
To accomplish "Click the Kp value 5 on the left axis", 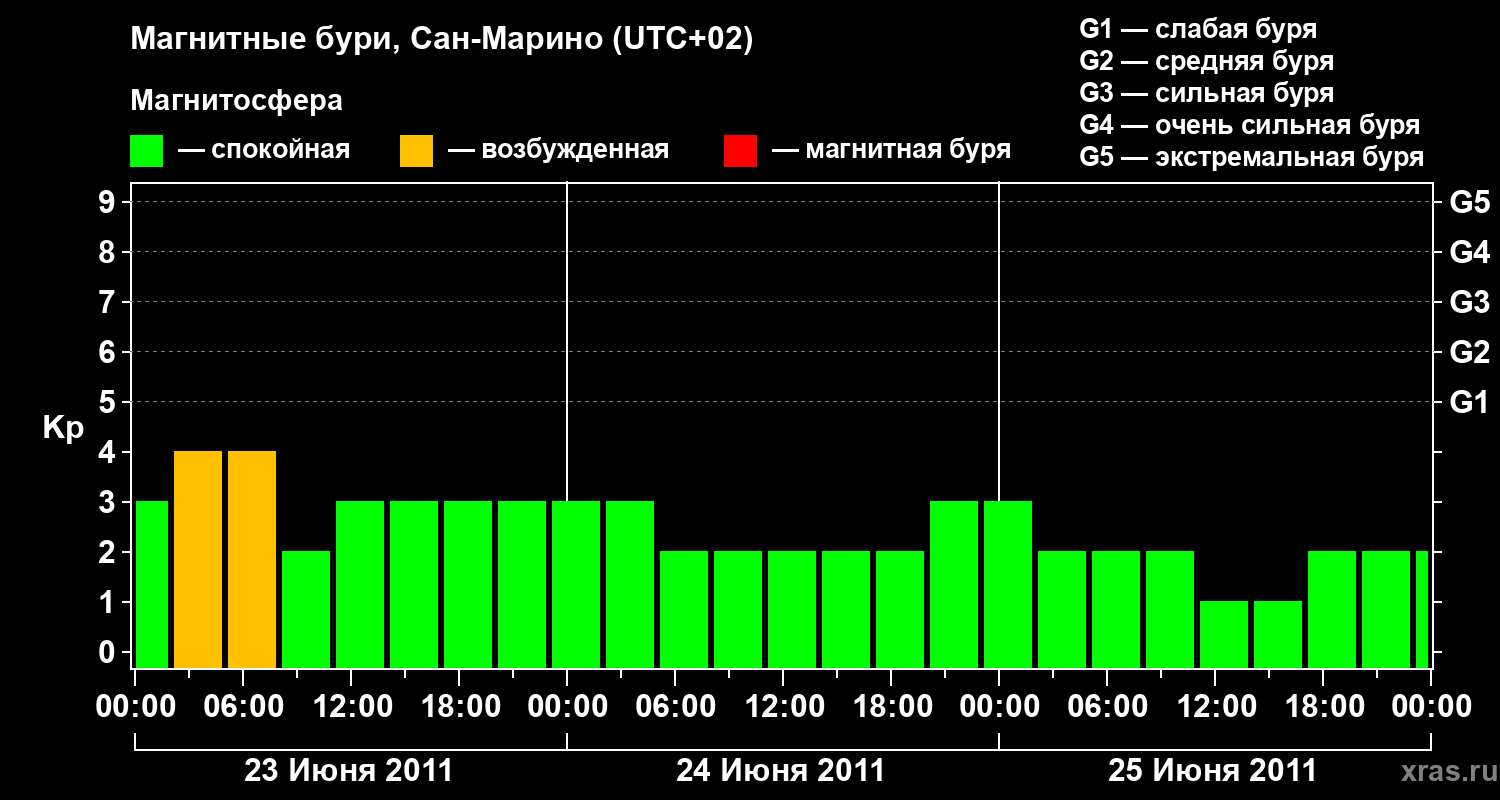I will coord(108,402).
